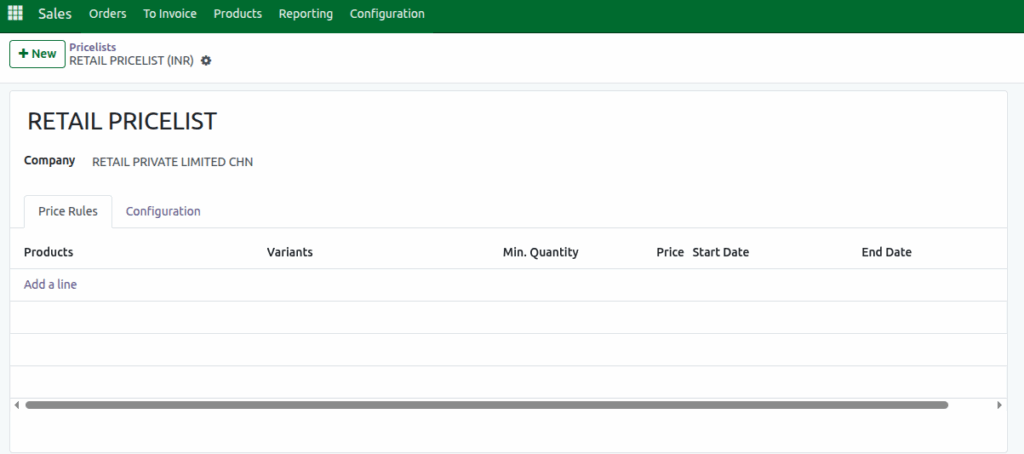This screenshot has height=454, width=1024.
Task: Switch to the Configuration tab in form
Action: [x=163, y=211]
